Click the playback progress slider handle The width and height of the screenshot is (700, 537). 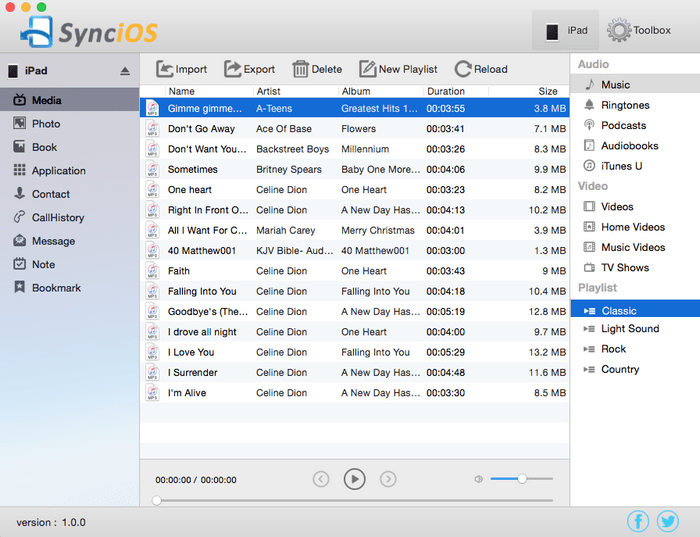coord(156,500)
